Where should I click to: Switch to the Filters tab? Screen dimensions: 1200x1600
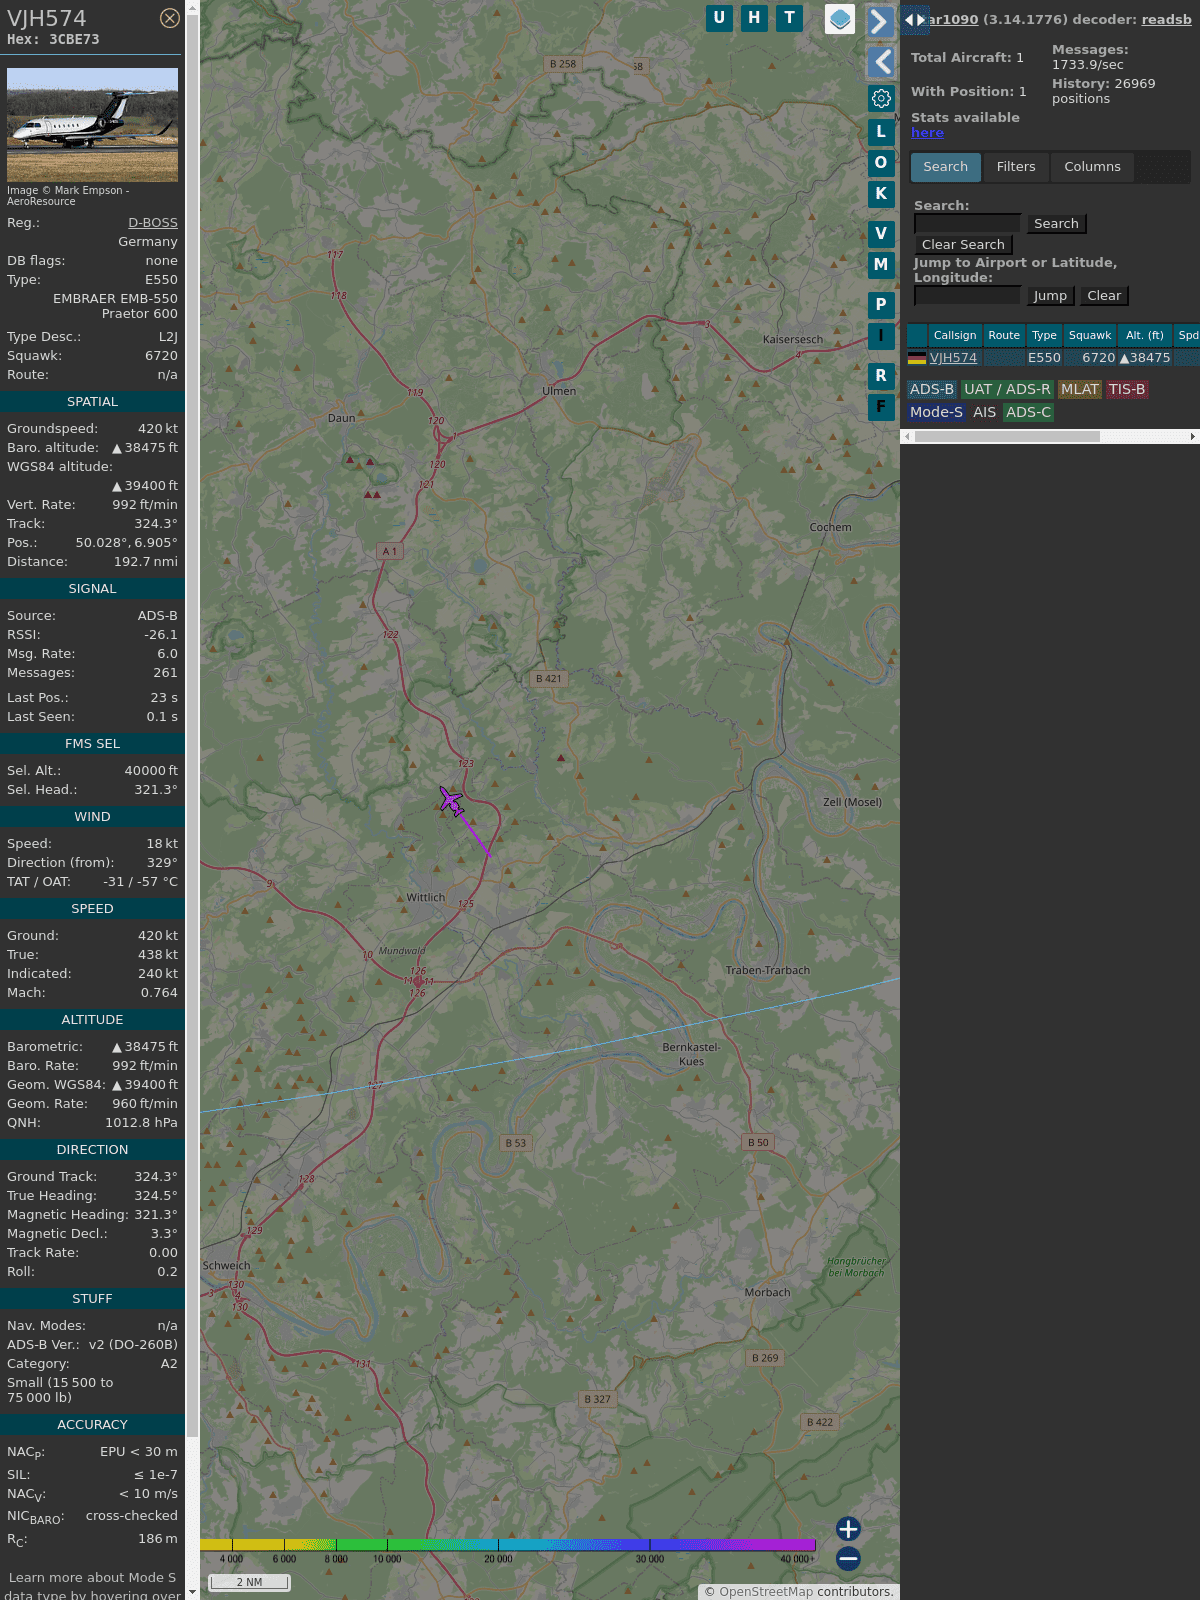click(1016, 167)
